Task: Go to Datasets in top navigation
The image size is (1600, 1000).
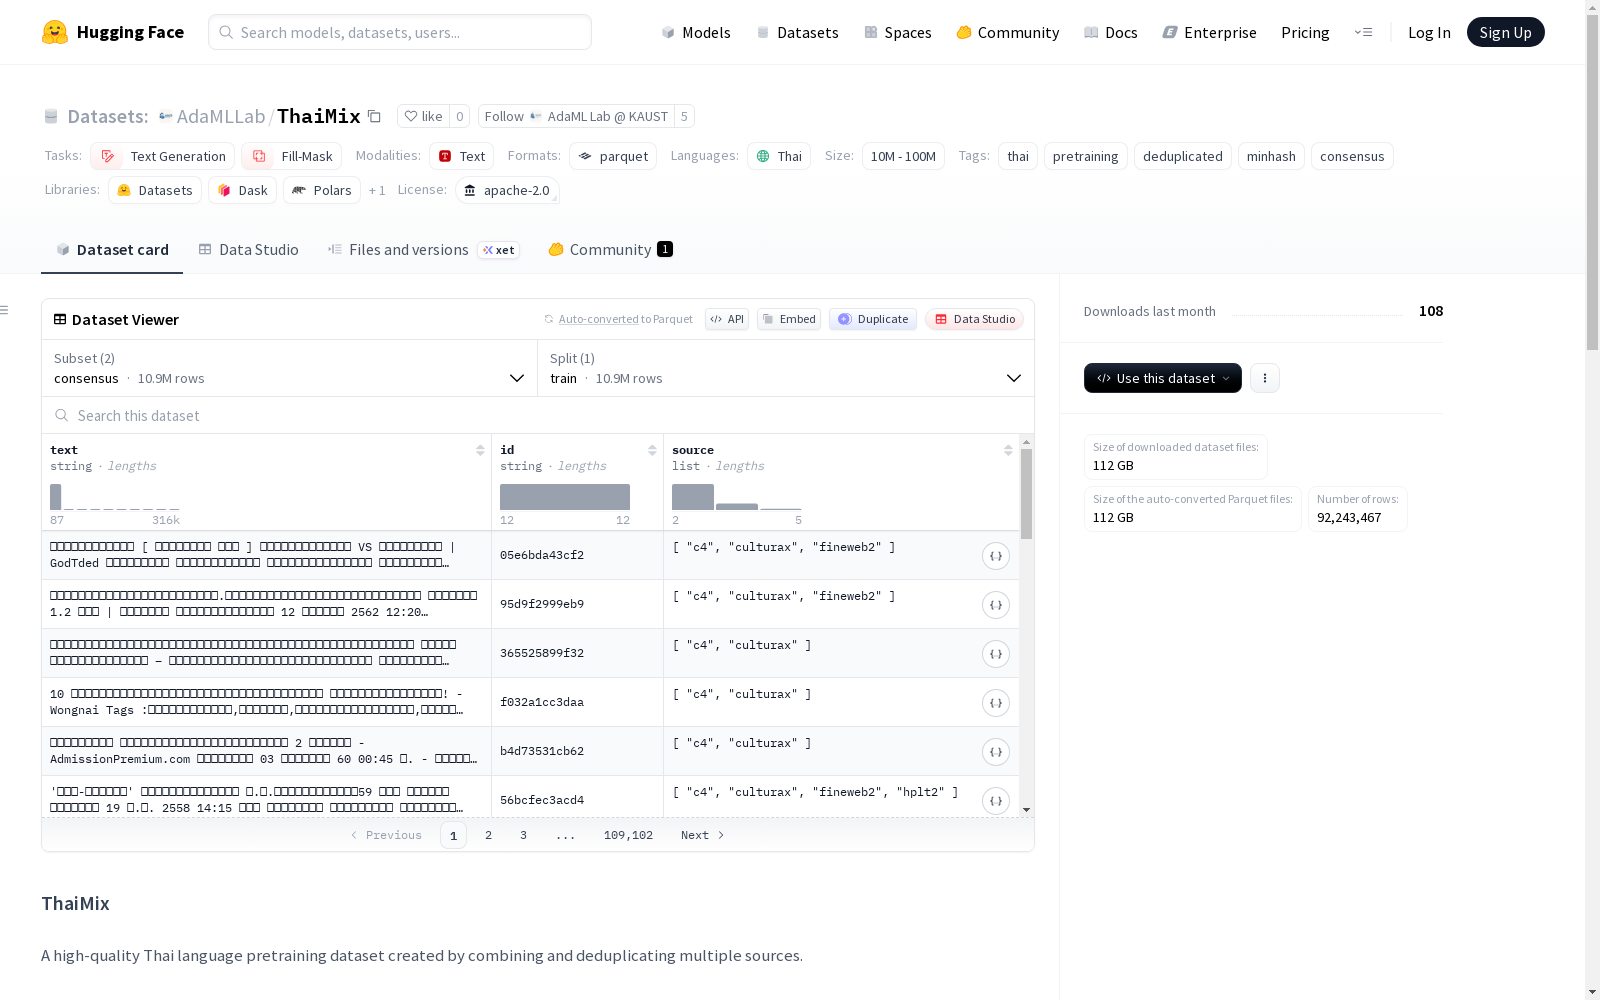Action: 797,32
